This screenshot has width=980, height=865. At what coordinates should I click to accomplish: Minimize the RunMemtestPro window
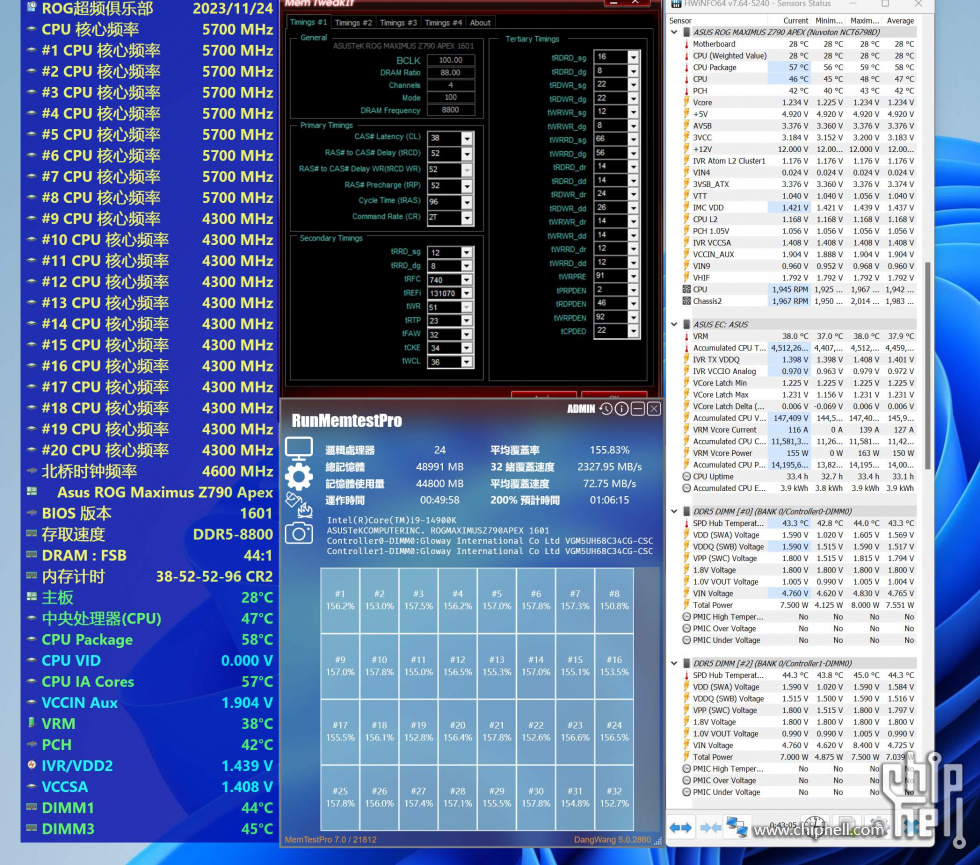[x=638, y=409]
